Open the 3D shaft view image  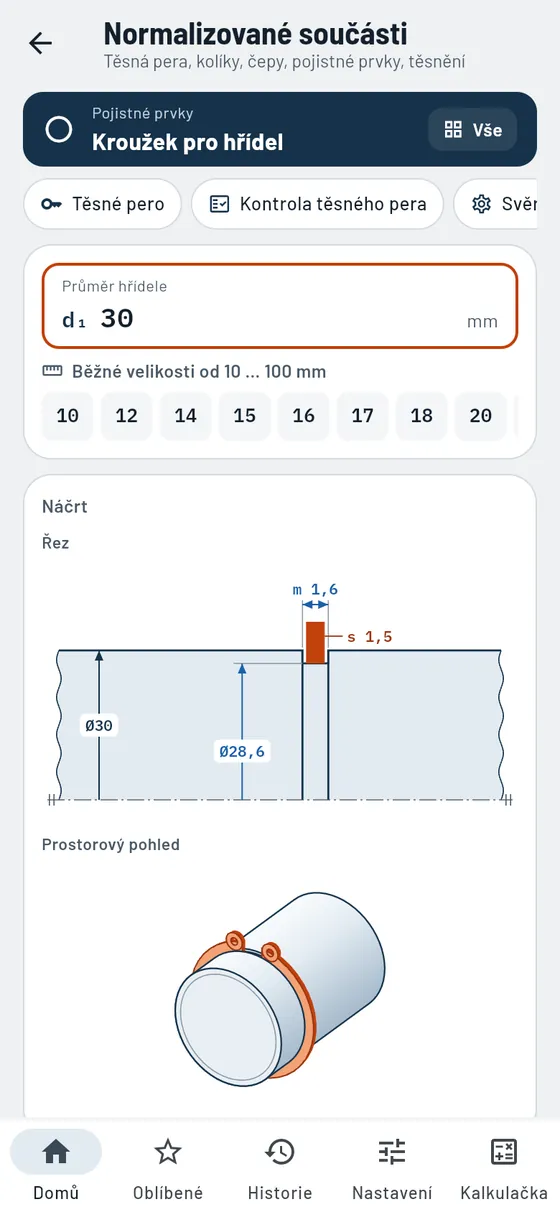[x=280, y=988]
